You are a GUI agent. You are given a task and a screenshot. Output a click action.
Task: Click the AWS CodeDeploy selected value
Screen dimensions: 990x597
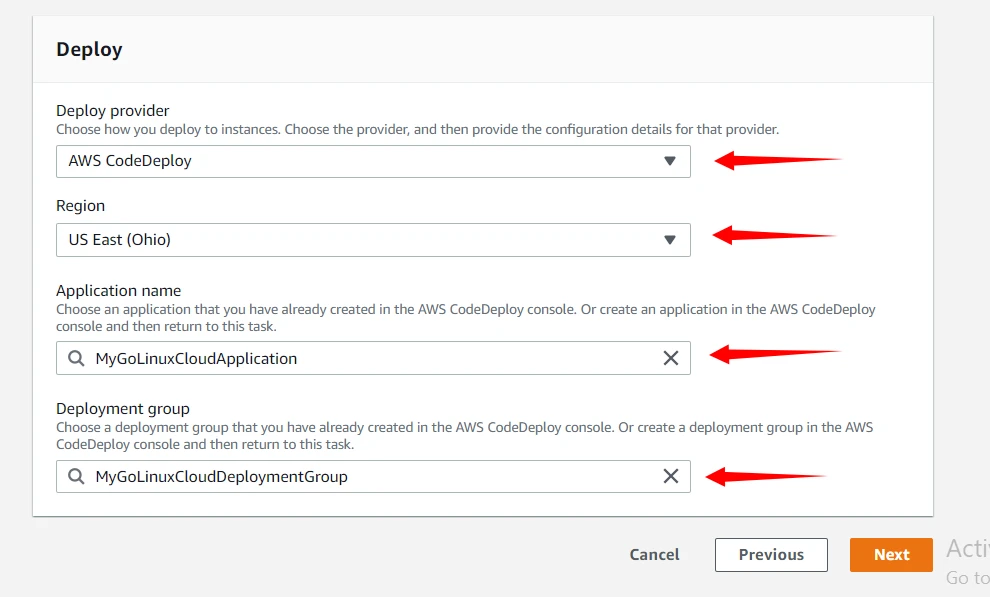(130, 161)
